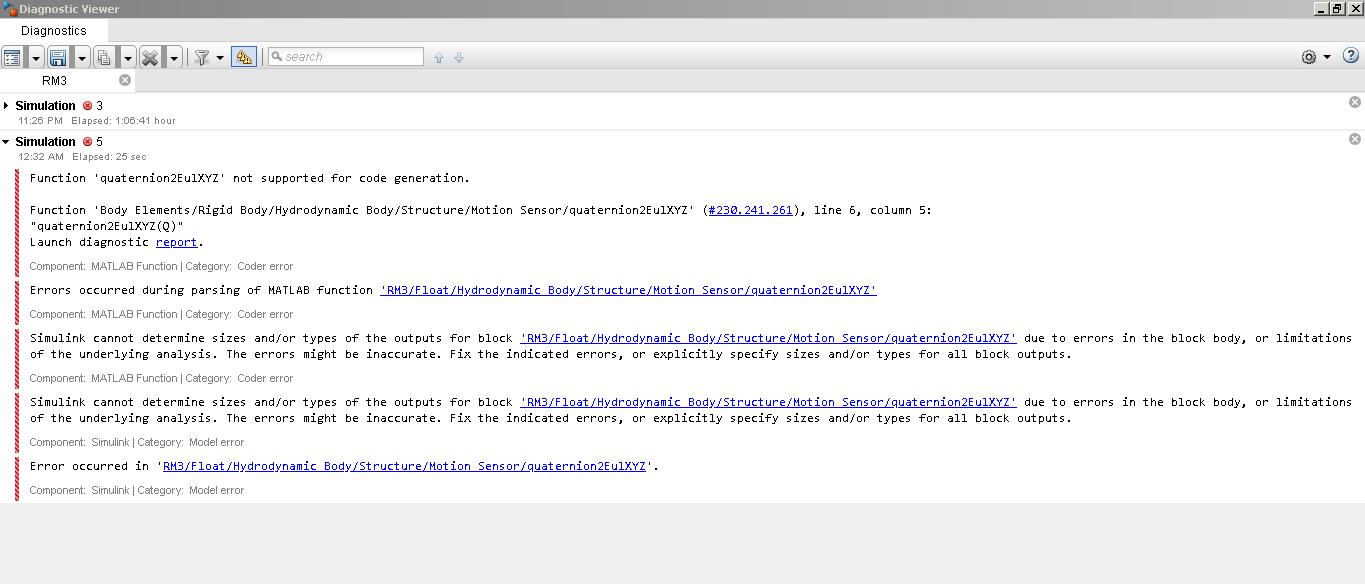Click into the search field
This screenshot has width=1365, height=584.
tap(345, 57)
